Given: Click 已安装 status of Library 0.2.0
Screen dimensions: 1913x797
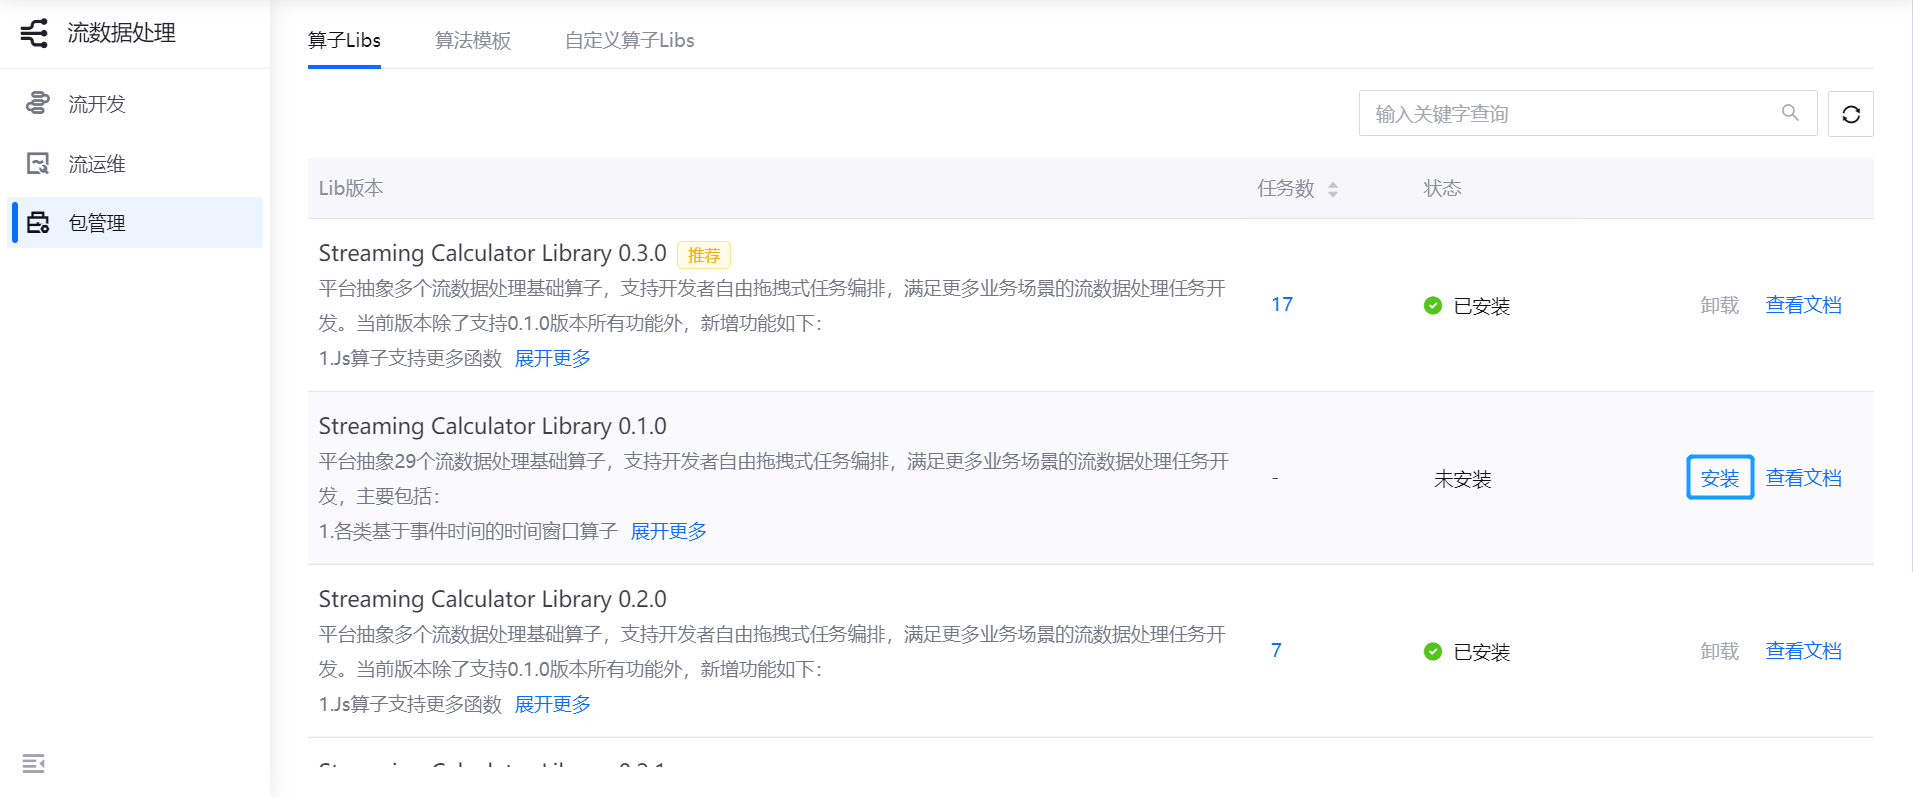Looking at the screenshot, I should (1482, 652).
